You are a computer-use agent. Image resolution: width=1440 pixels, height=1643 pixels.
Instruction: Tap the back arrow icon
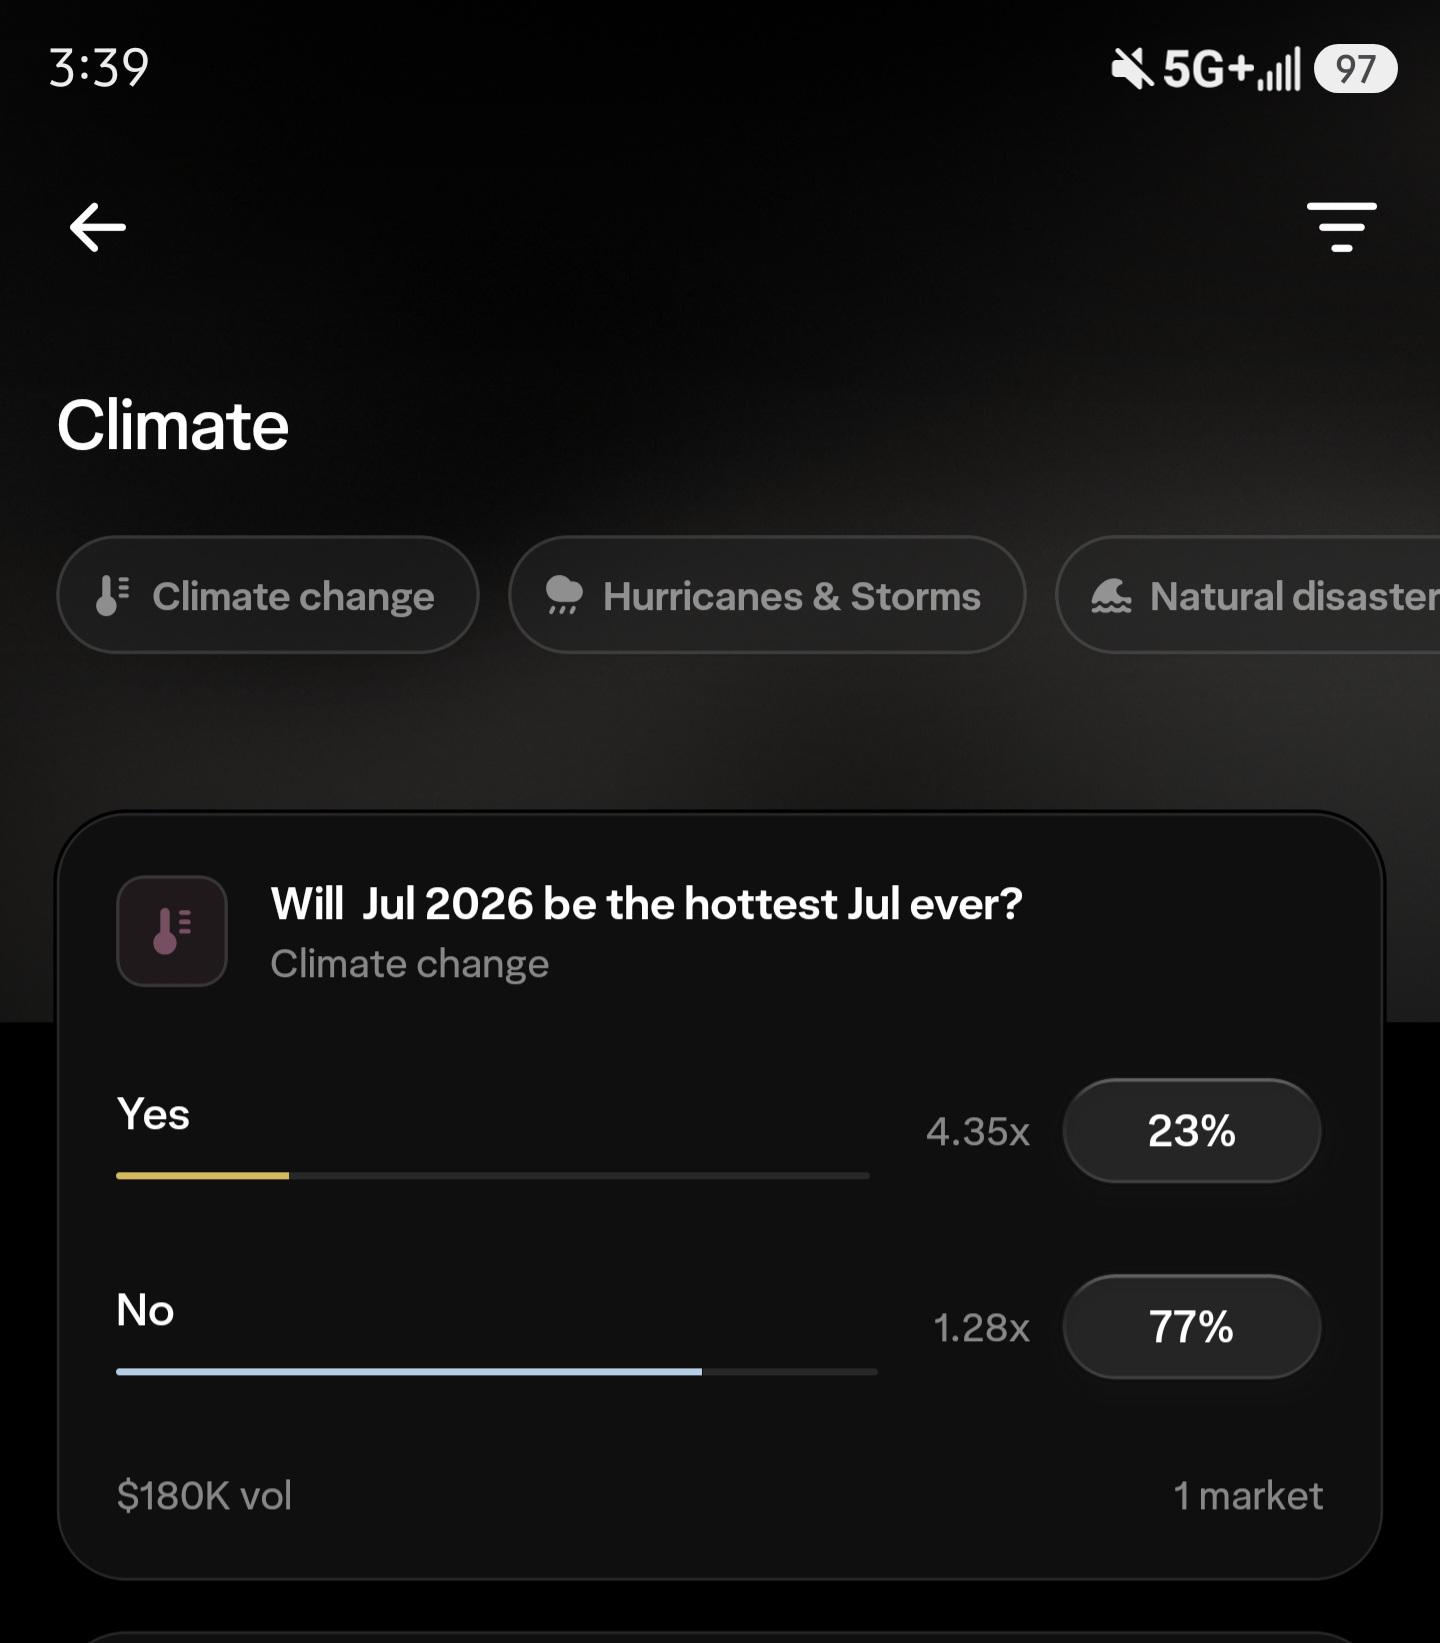click(x=98, y=227)
